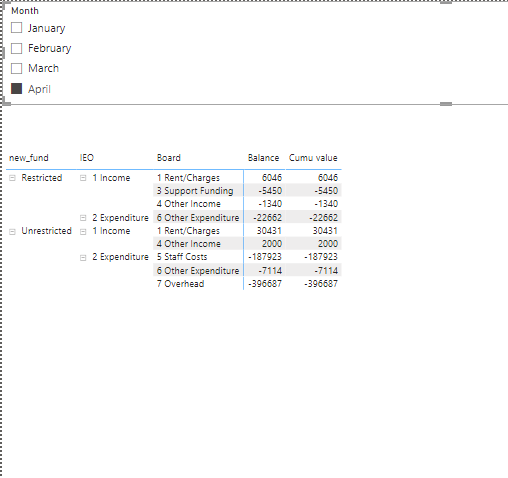Collapse 1 Income under Unrestricted
The image size is (508, 478).
[83, 231]
